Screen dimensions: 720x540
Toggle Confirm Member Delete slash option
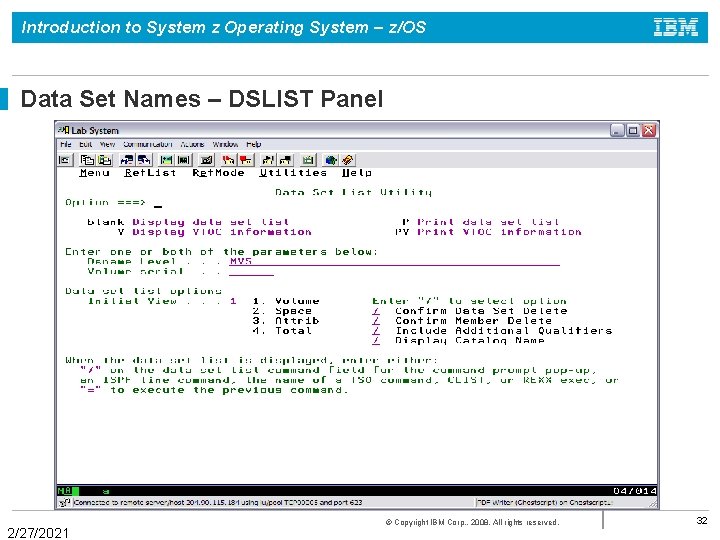(376, 321)
